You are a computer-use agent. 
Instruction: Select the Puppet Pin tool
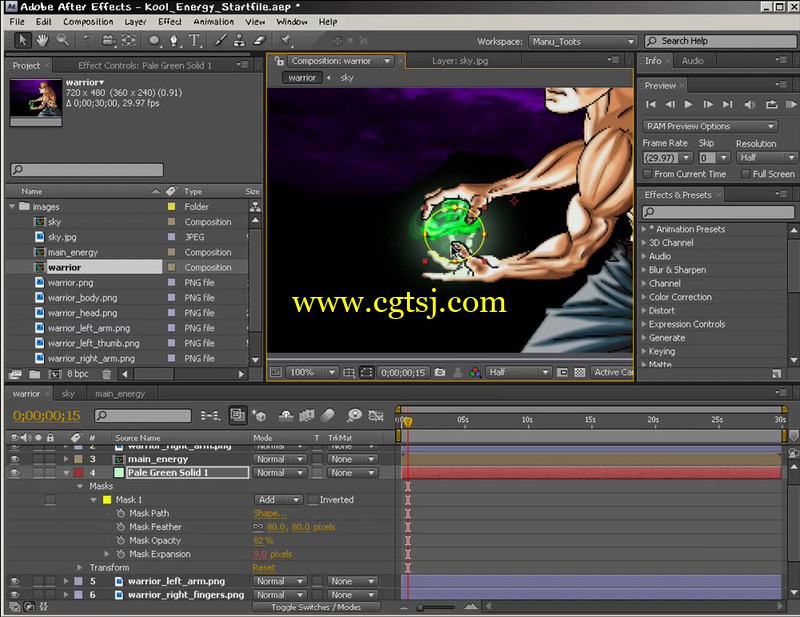286,41
